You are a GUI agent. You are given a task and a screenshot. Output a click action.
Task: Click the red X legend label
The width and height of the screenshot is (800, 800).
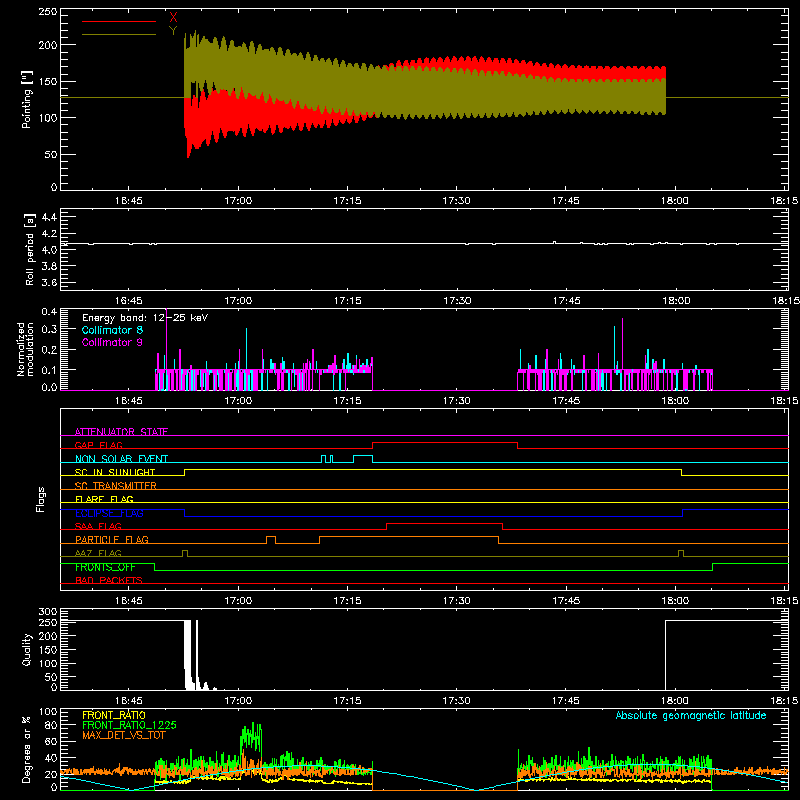[173, 17]
